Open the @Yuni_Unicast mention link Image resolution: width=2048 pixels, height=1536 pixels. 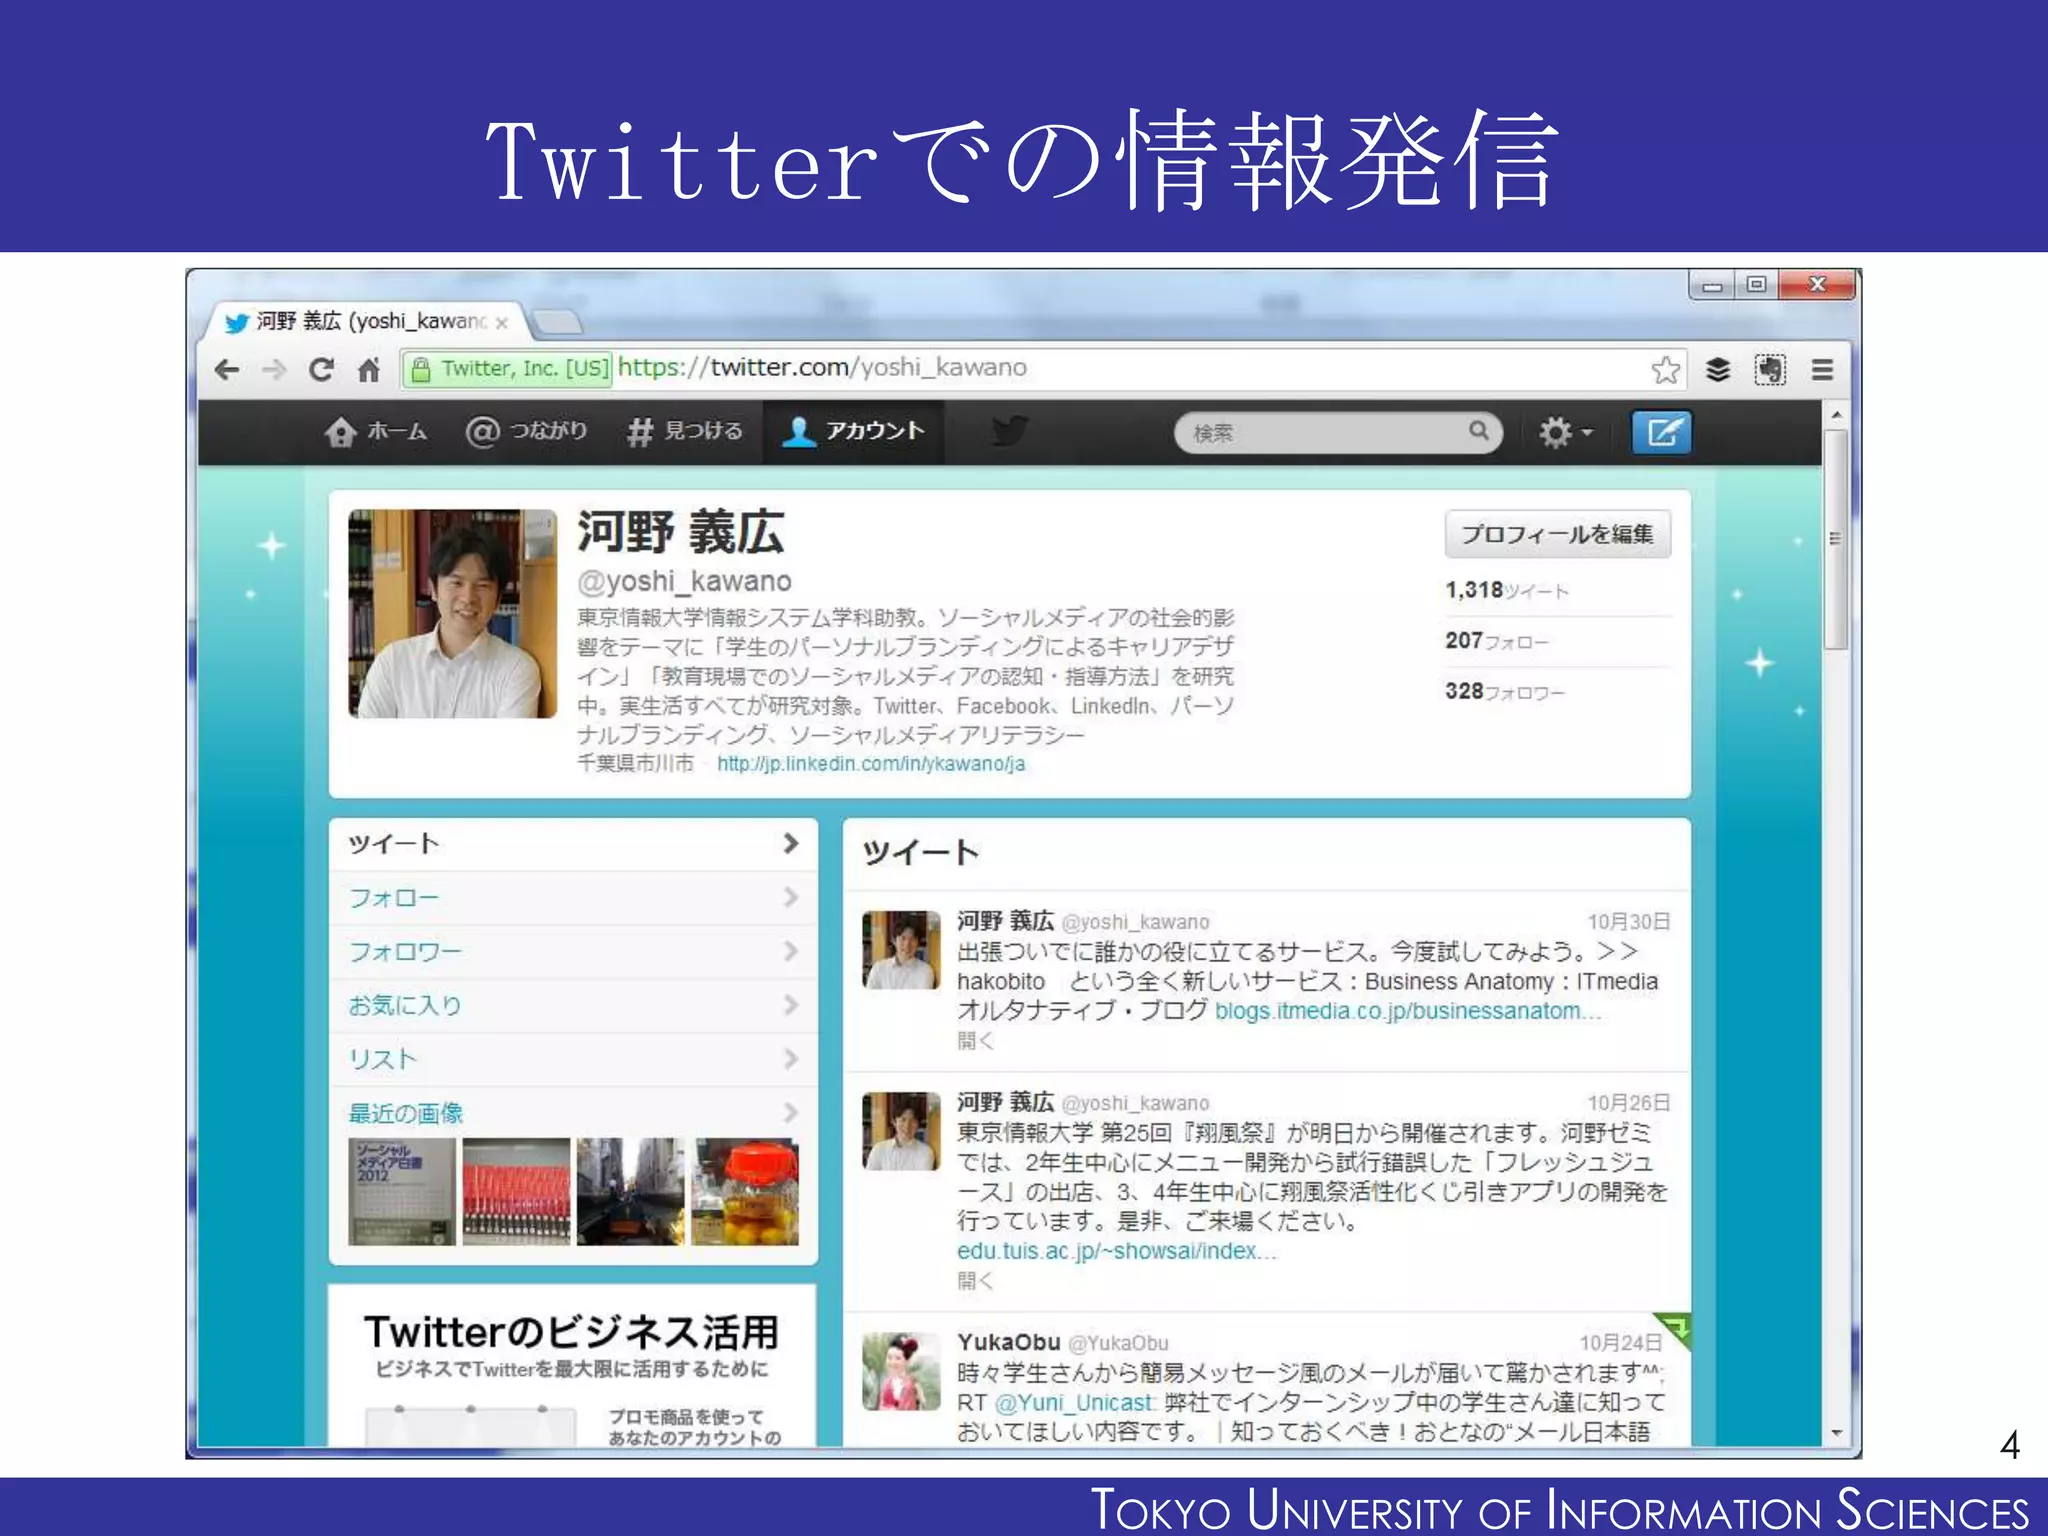pos(1075,1403)
